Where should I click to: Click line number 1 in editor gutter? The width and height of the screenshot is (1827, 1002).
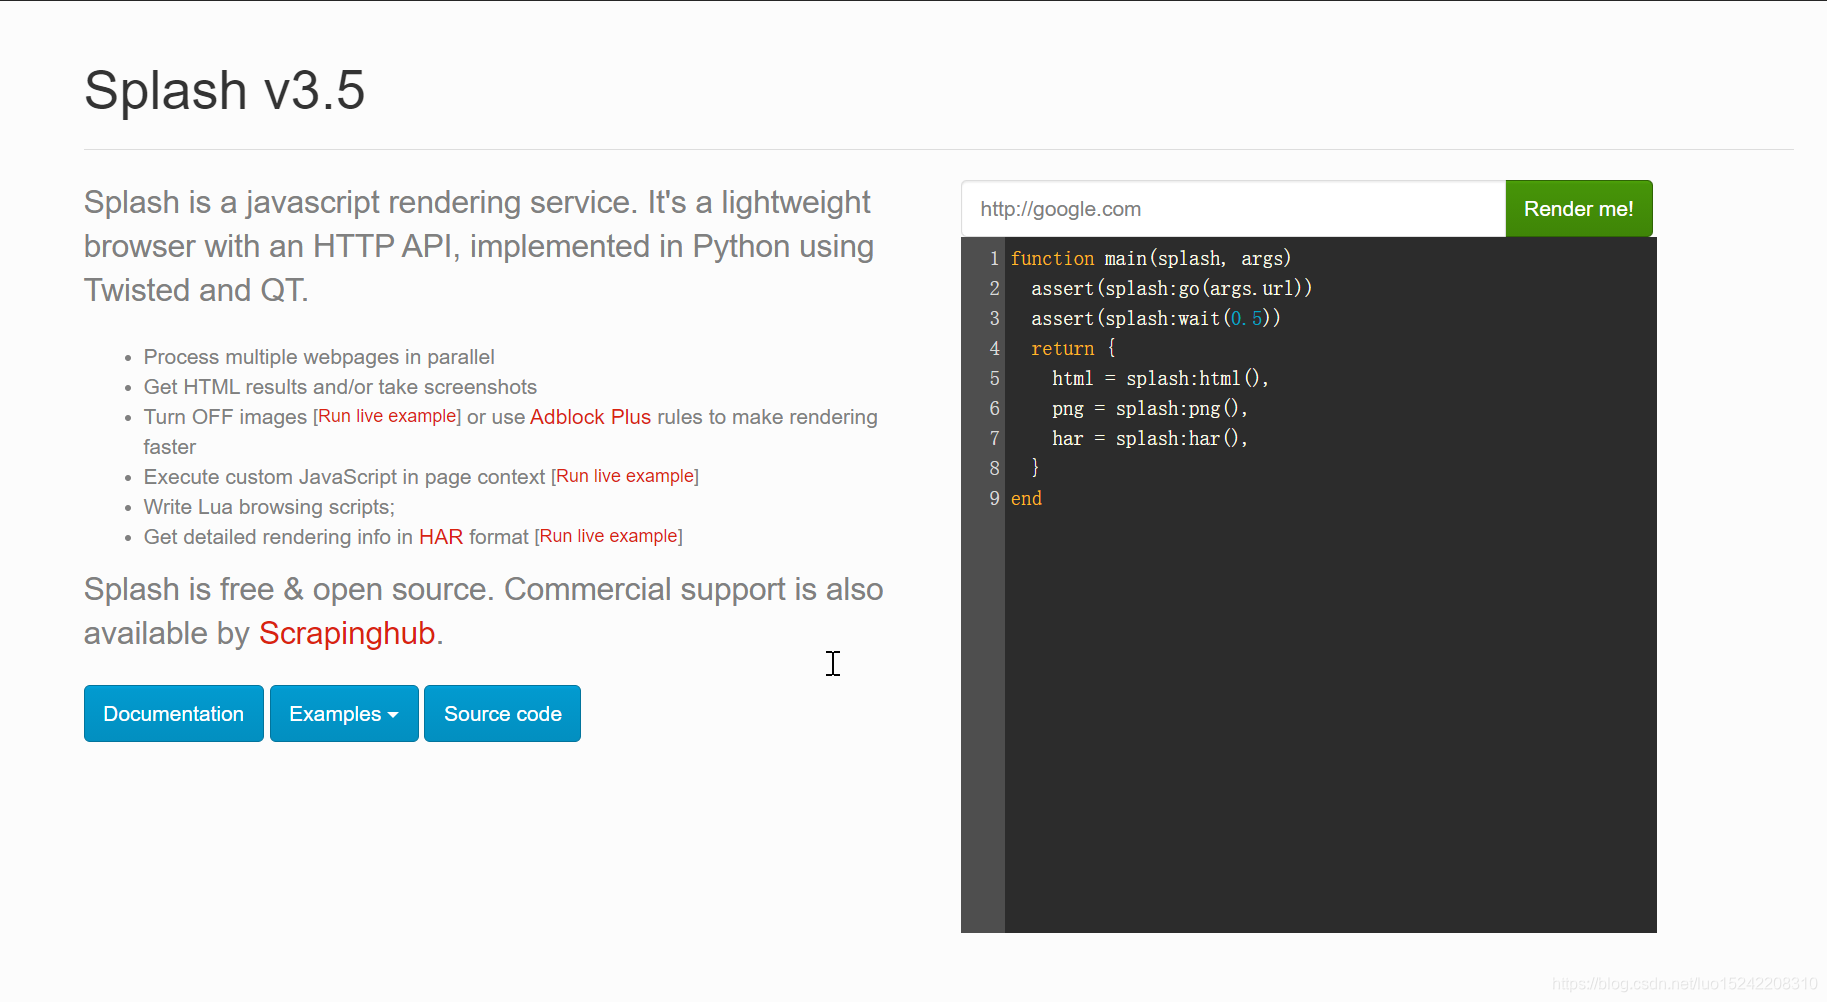point(994,258)
